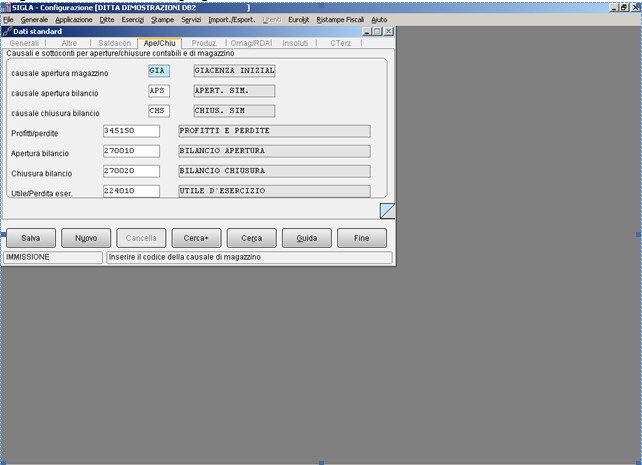Click the Fine button
Viewport: 642px width, 465px height.
pos(362,238)
